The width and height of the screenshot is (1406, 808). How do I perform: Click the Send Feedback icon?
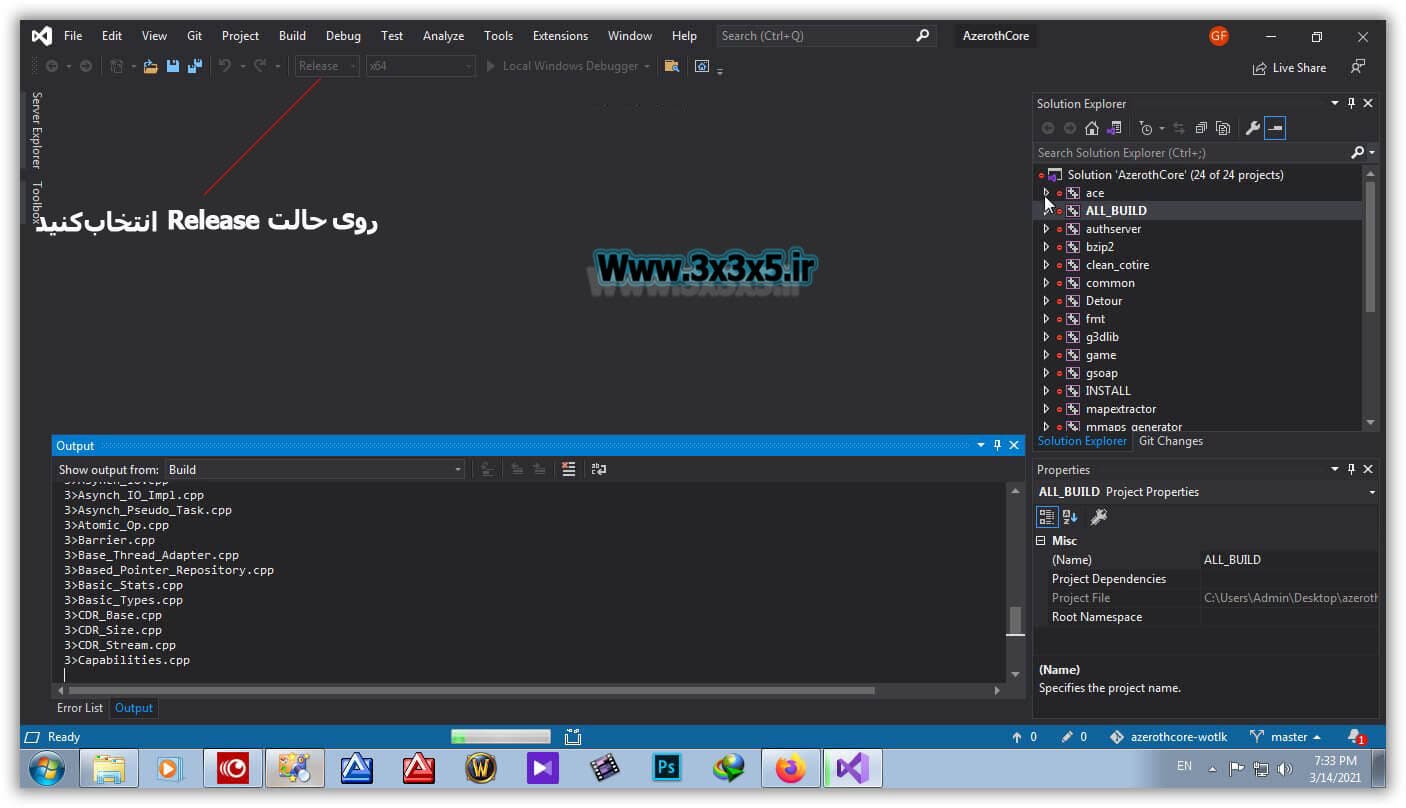[1358, 67]
